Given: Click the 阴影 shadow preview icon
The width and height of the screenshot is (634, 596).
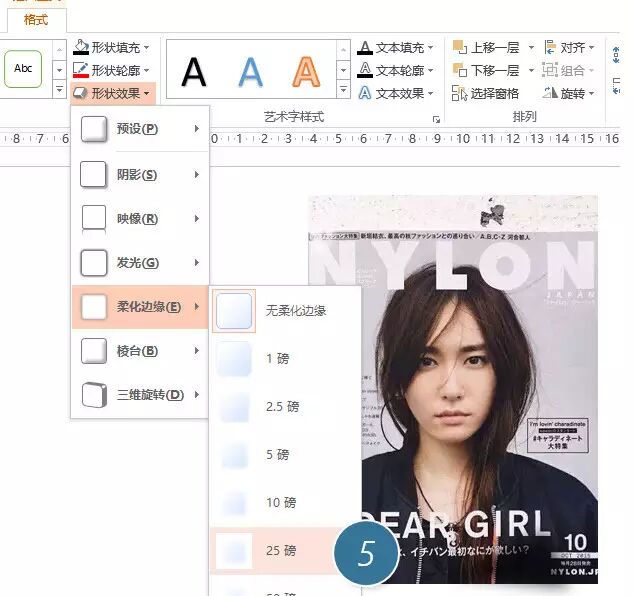Looking at the screenshot, I should click(x=94, y=175).
